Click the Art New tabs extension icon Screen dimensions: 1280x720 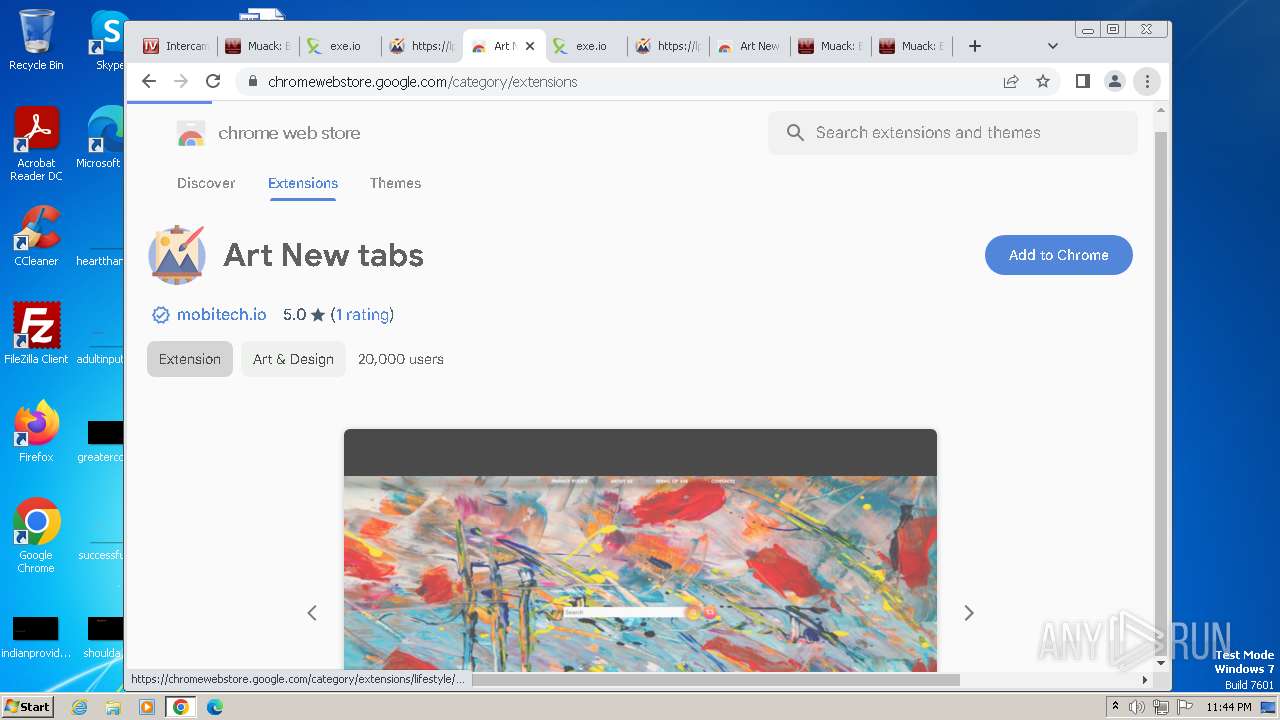click(x=177, y=255)
